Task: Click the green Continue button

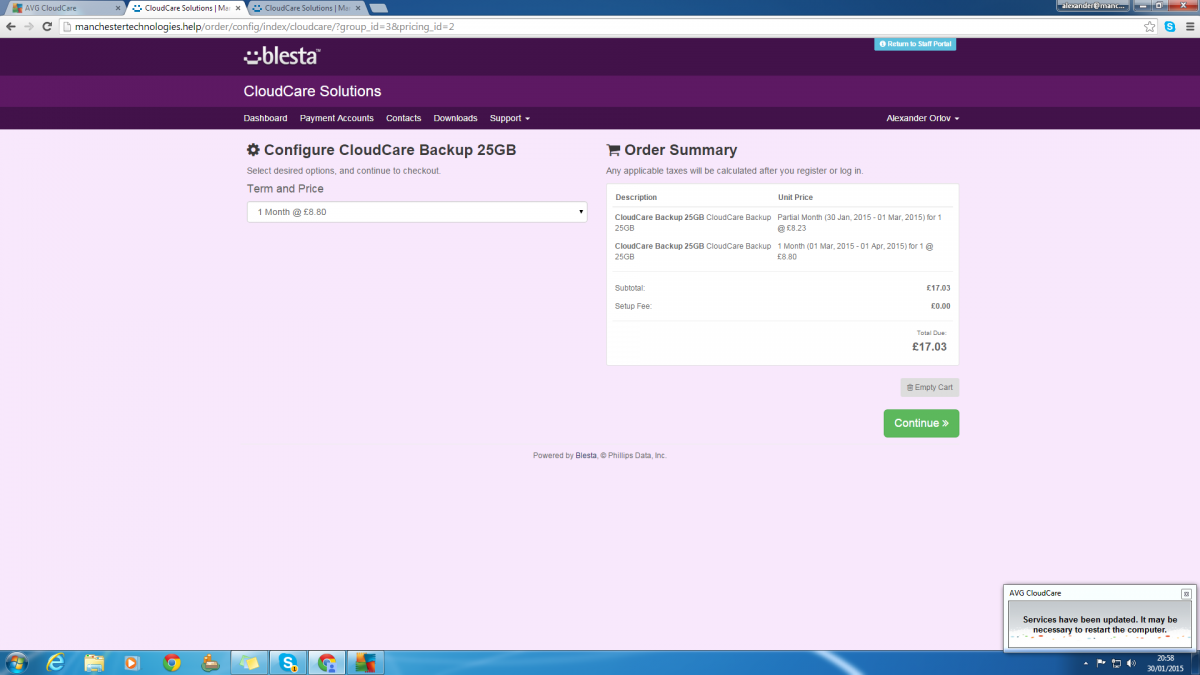Action: (921, 423)
